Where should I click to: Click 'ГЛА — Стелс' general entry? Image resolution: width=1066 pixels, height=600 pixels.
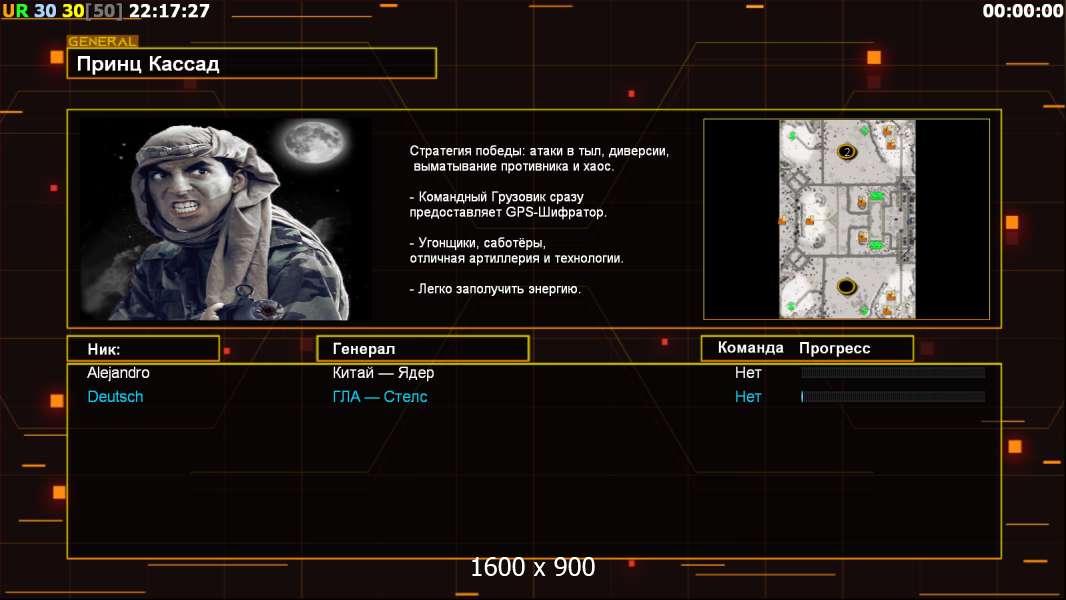point(379,397)
